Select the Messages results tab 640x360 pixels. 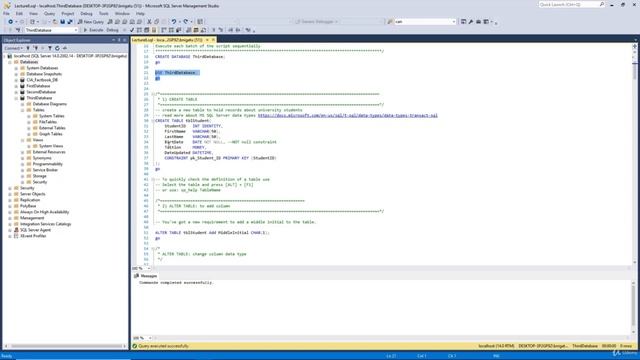pyautogui.click(x=146, y=276)
